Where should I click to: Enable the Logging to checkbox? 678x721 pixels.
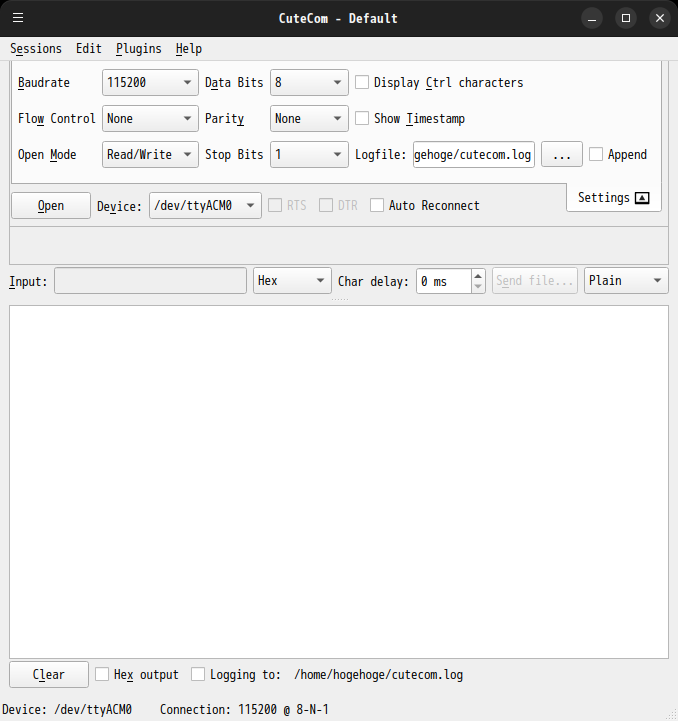pos(198,674)
